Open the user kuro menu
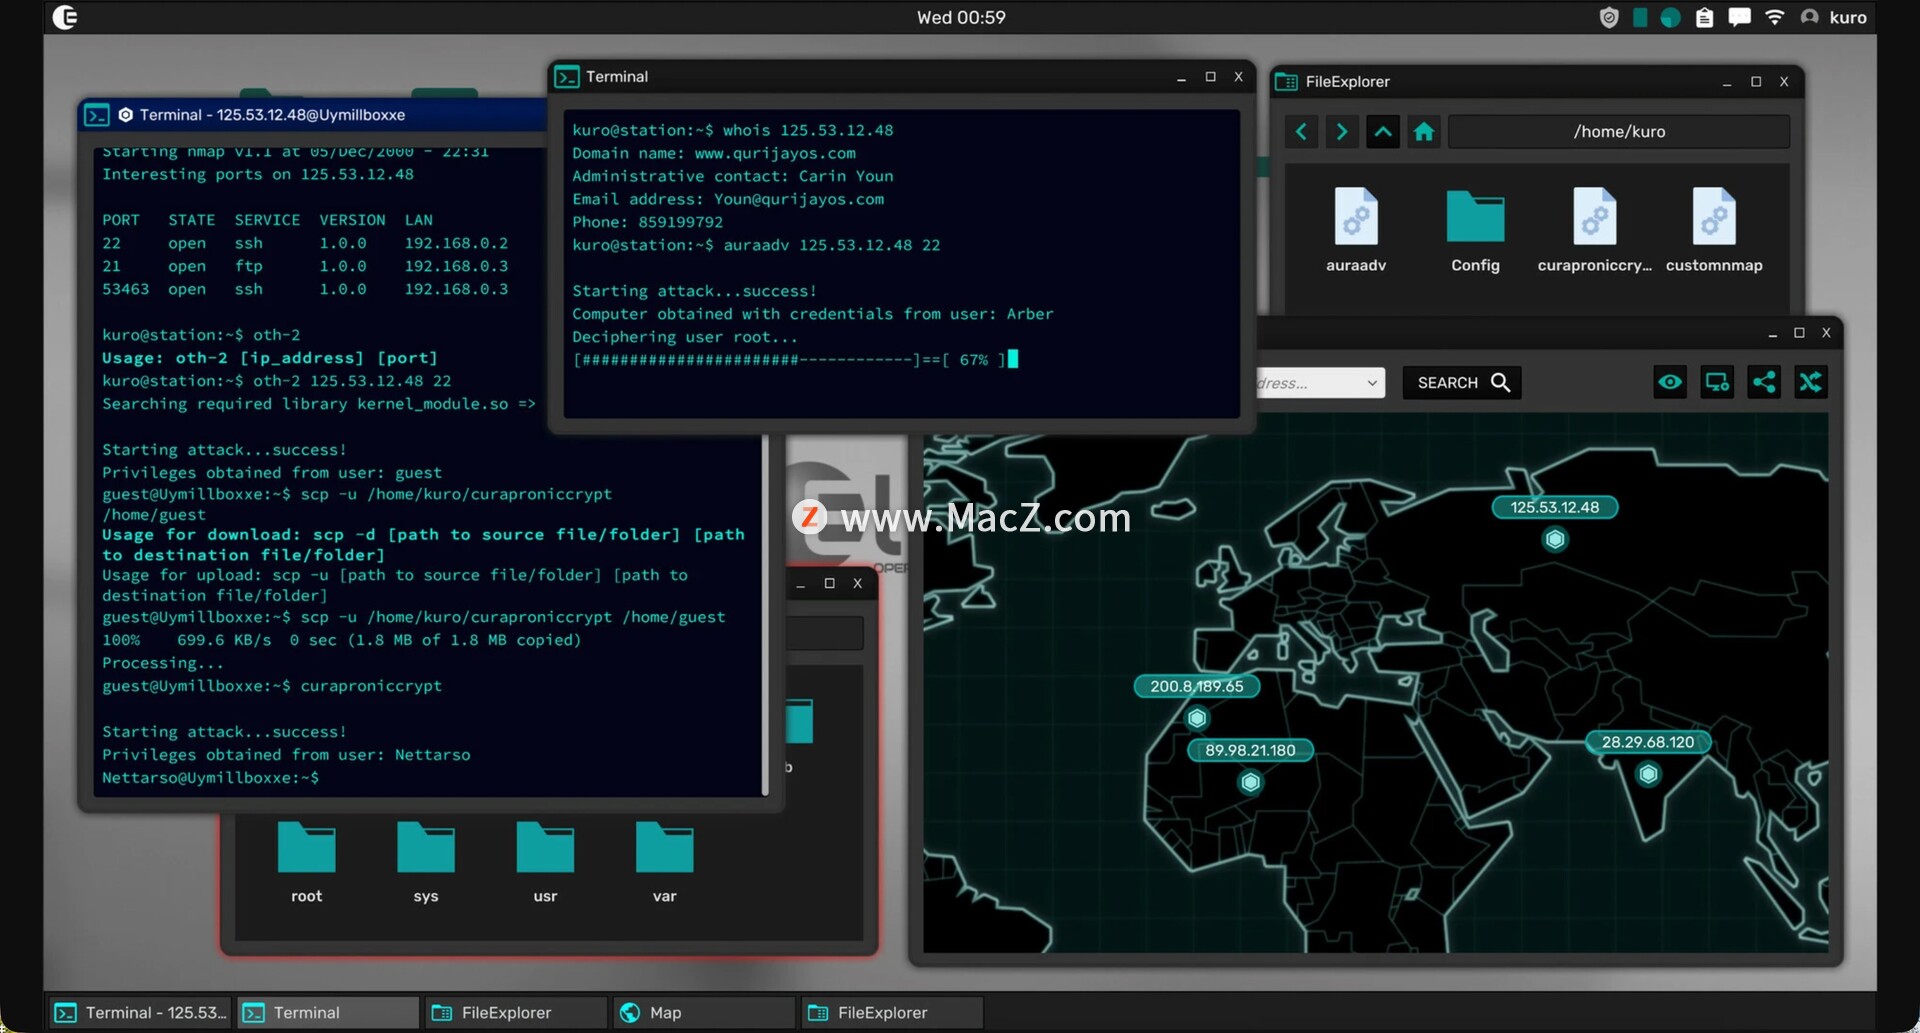 tap(1834, 17)
